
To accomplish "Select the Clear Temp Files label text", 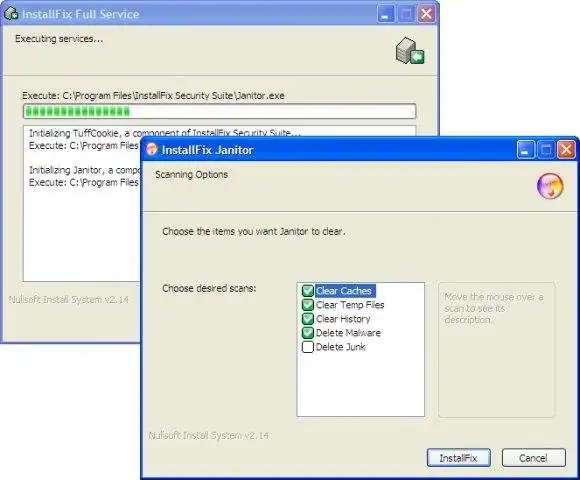I will pyautogui.click(x=350, y=305).
